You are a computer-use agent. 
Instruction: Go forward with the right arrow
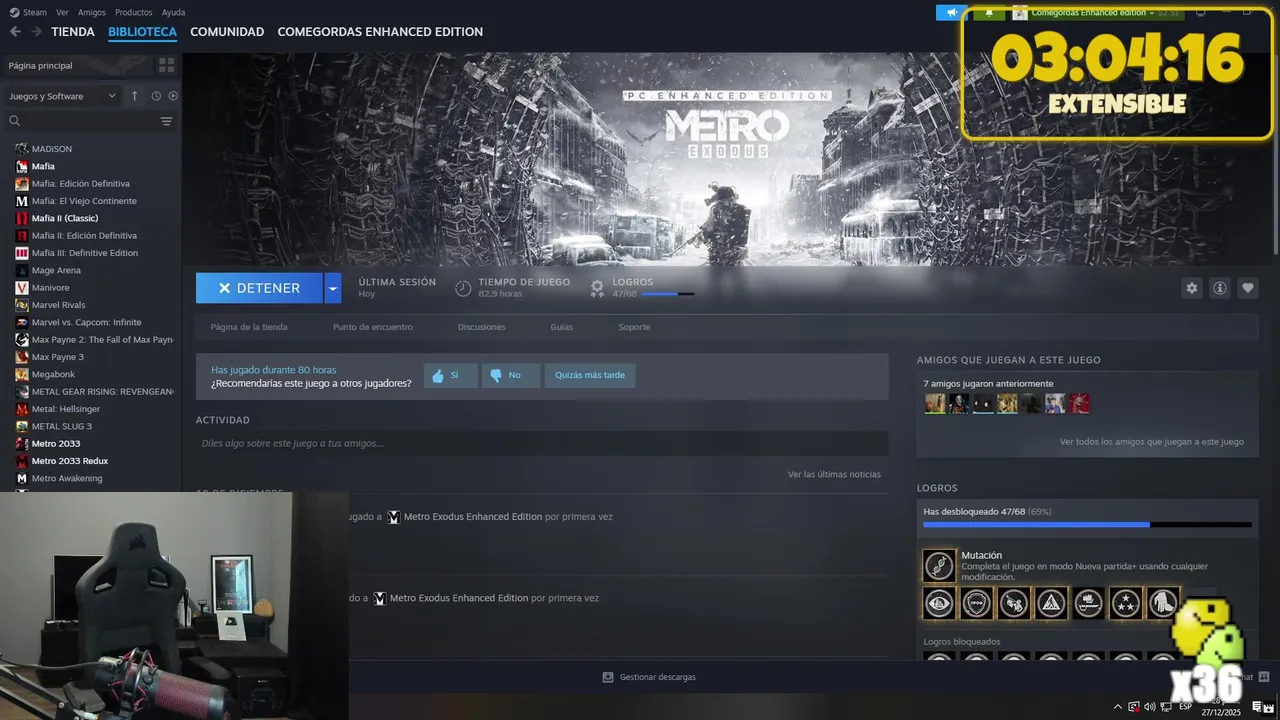(37, 32)
